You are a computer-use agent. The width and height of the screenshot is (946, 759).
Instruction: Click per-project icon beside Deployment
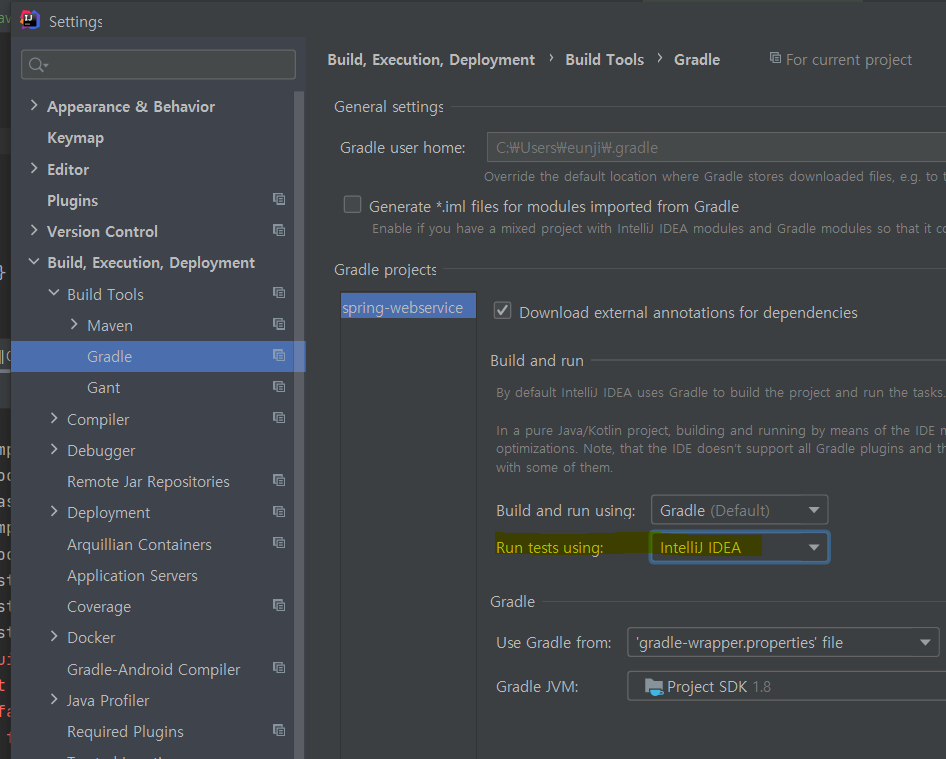click(279, 512)
